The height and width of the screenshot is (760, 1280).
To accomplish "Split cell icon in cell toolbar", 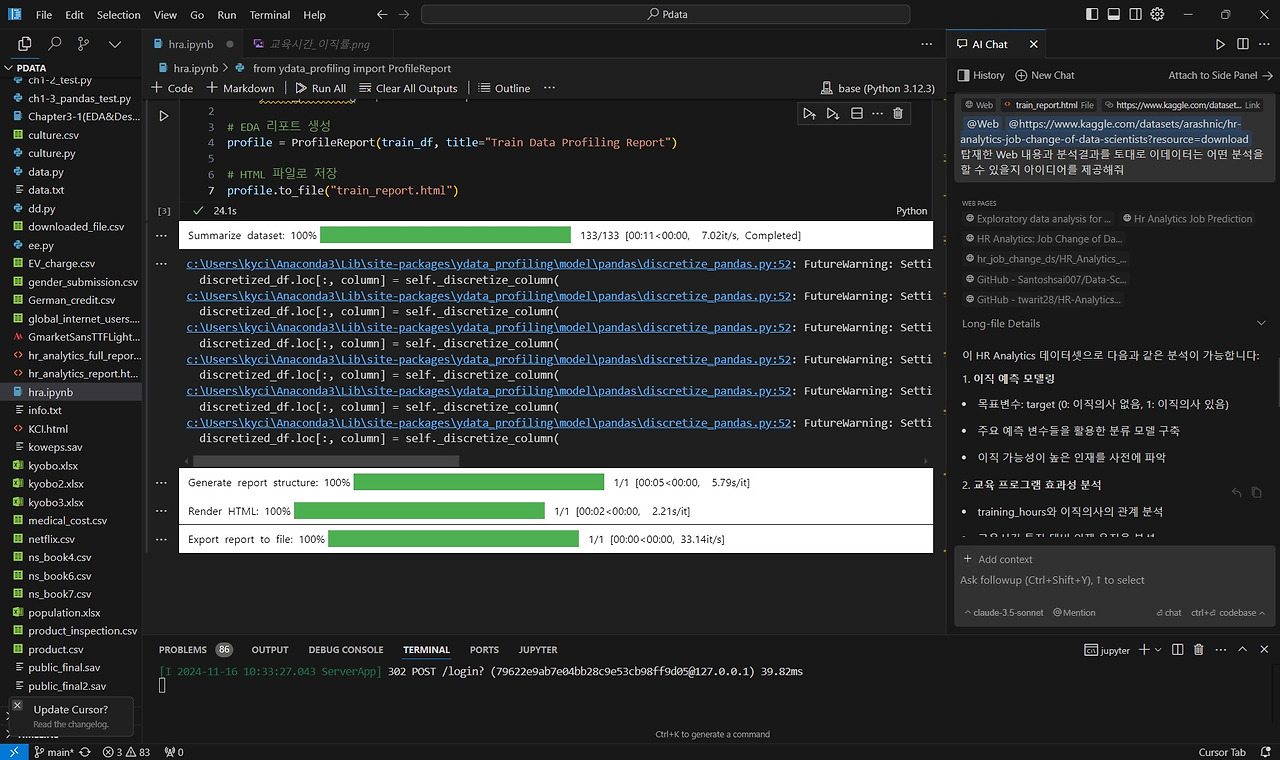I will click(x=856, y=114).
